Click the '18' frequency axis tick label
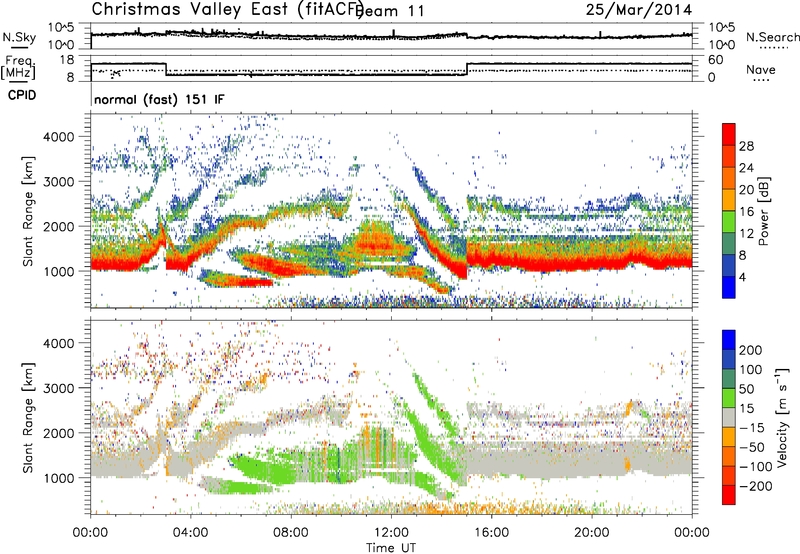Screen dimensions: 800x554 pyautogui.click(x=67, y=60)
